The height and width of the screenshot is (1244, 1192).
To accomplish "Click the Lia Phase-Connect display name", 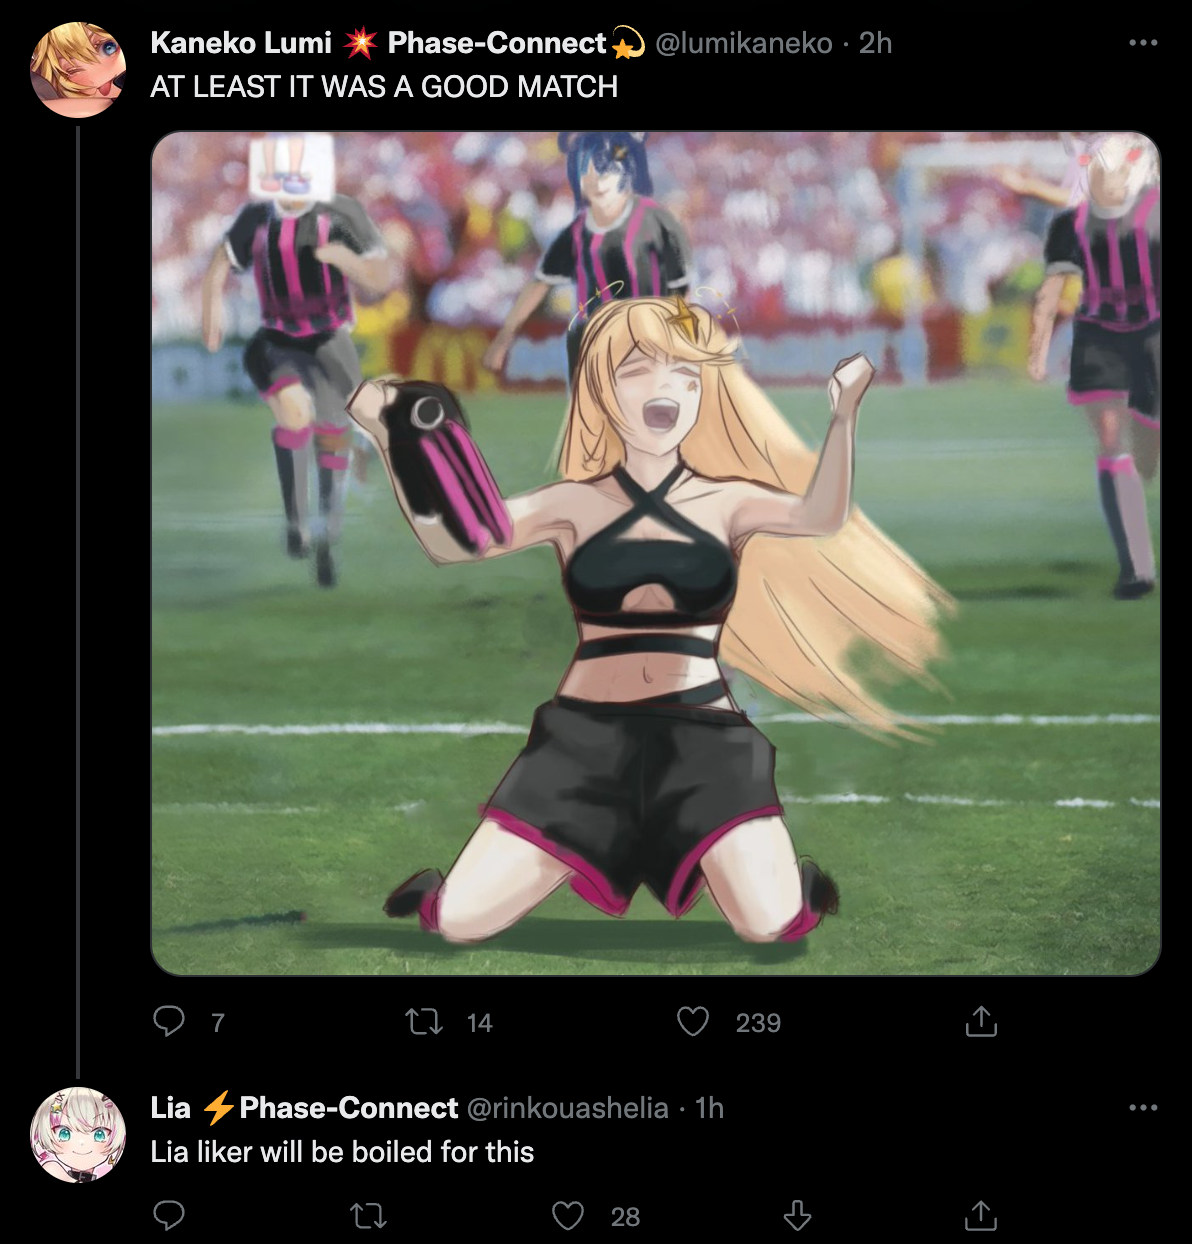I will point(304,1108).
